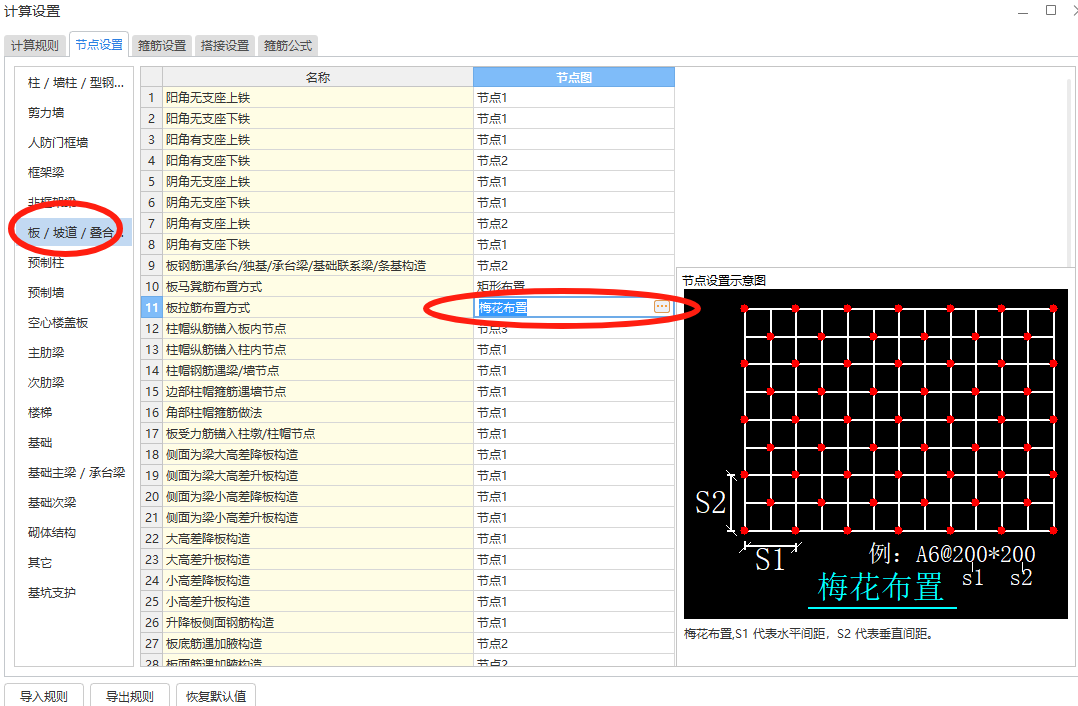
Task: Select the 基坑支护 category
Action: pos(74,593)
